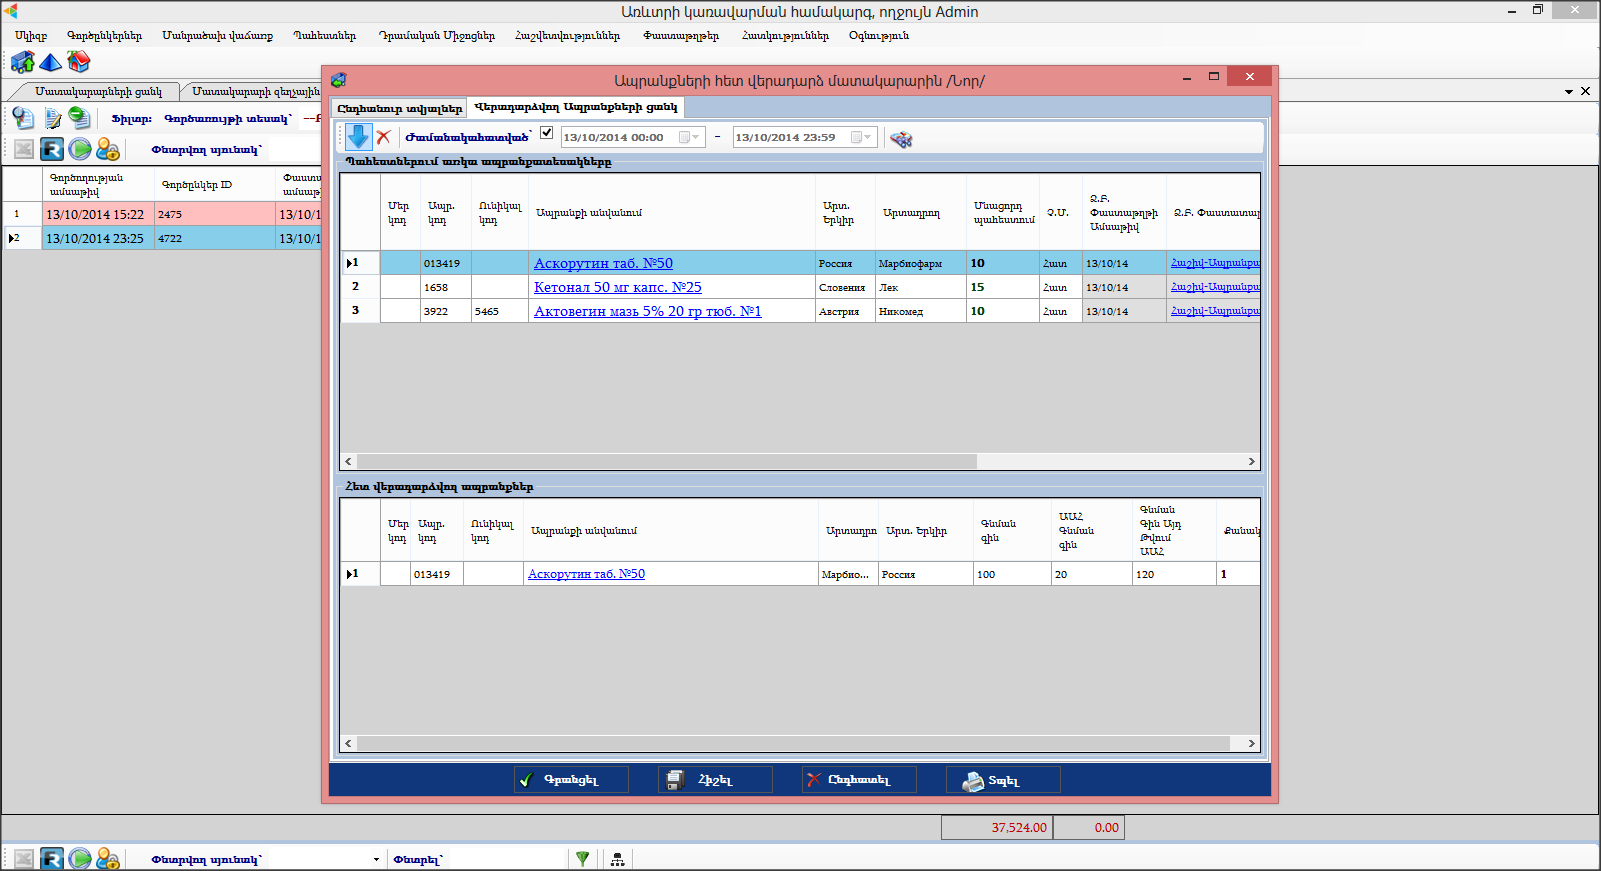Toggle the Ժամանակահատված checkbox
This screenshot has height=871, width=1601.
(546, 133)
